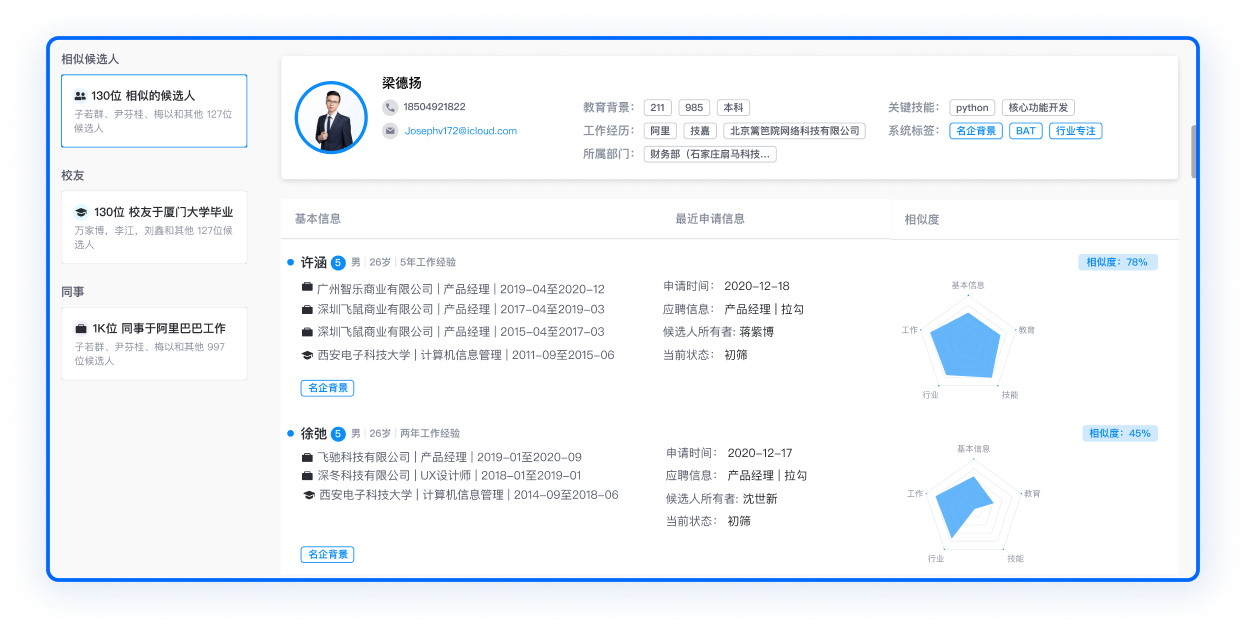This screenshot has height=632, width=1240.
Task: Switch to the 基本信息 column tab
Action: click(x=317, y=219)
